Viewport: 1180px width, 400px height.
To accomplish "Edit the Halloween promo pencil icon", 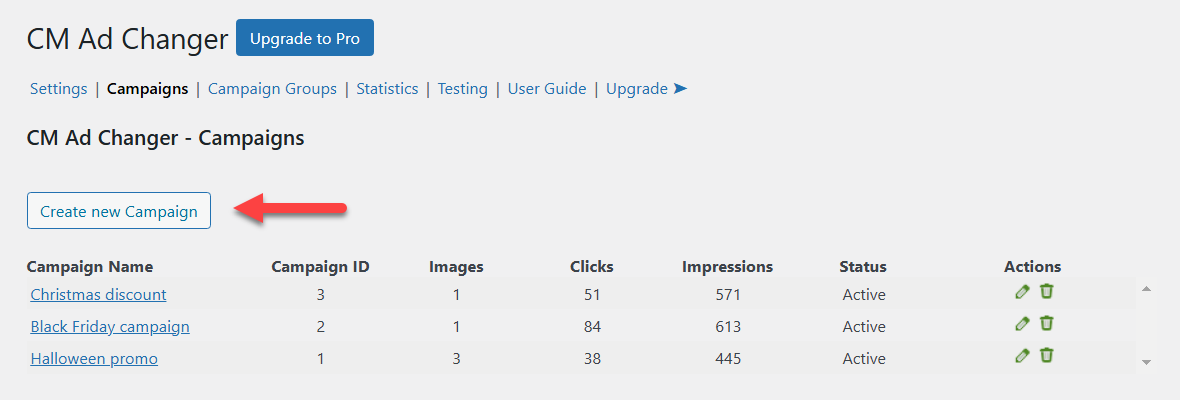I will (x=1022, y=356).
